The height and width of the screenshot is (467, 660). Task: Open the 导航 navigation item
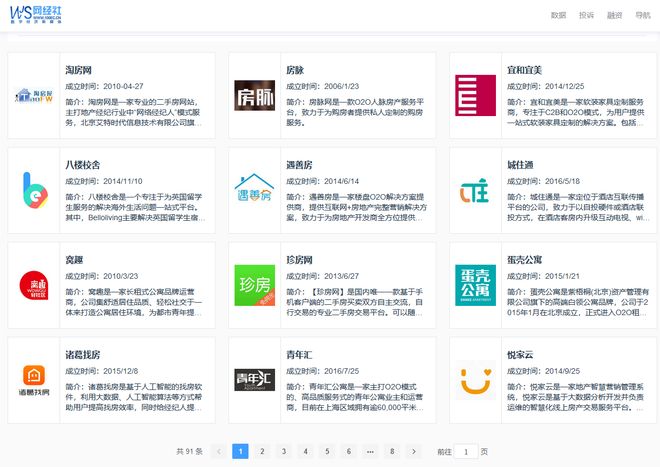[643, 15]
